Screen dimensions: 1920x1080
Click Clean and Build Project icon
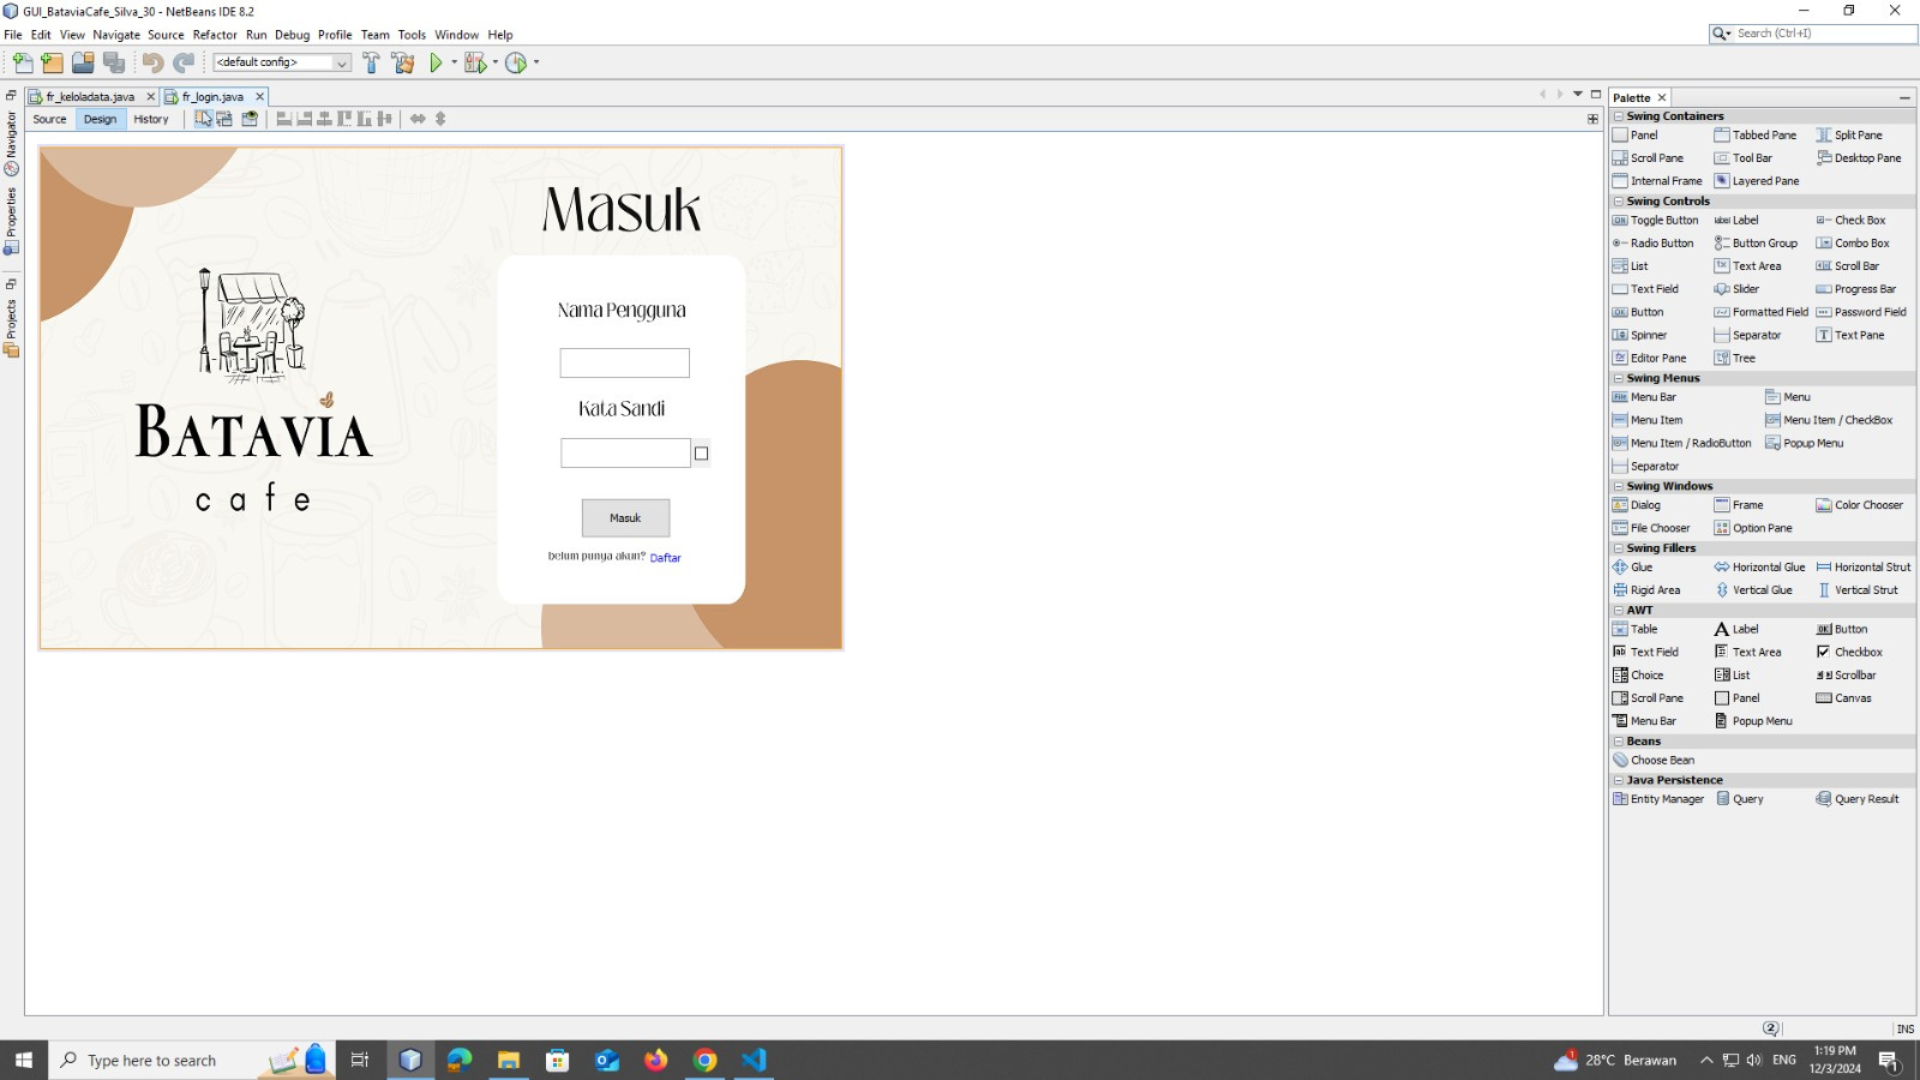403,63
